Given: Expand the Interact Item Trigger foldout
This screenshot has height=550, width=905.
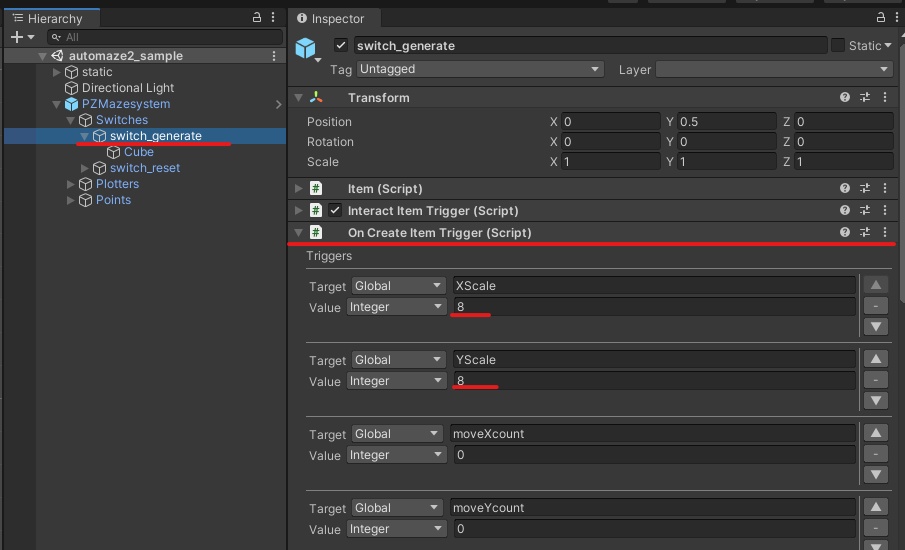Looking at the screenshot, I should (298, 210).
